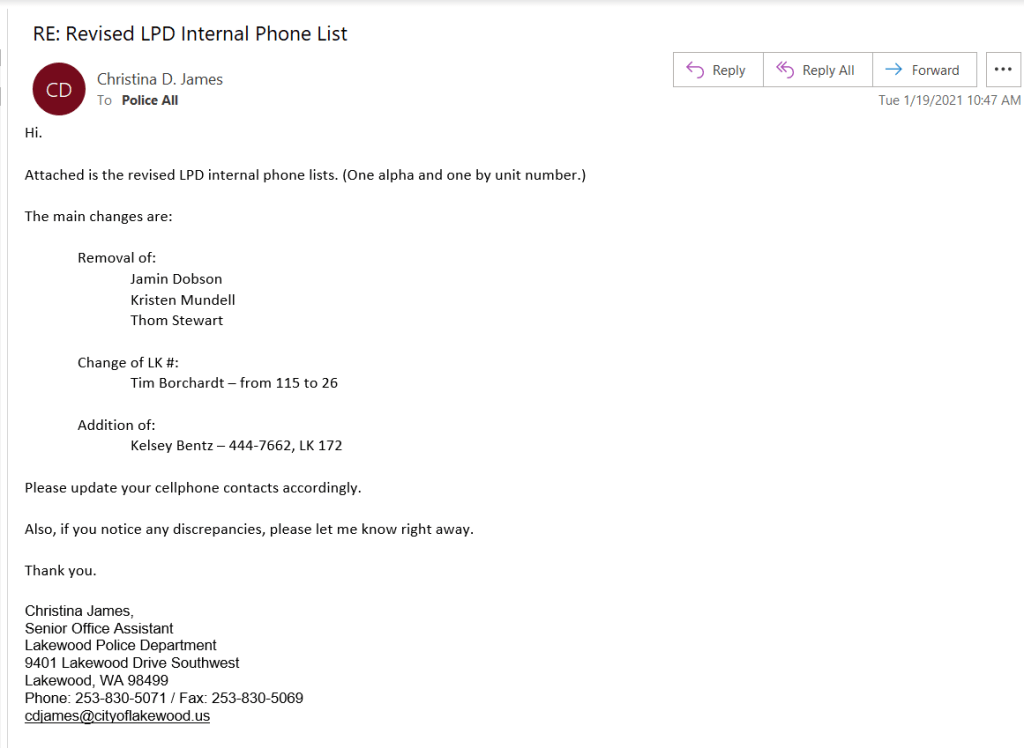
Task: Open the cdjames@cityoflakewood.us email link
Action: click(x=117, y=716)
